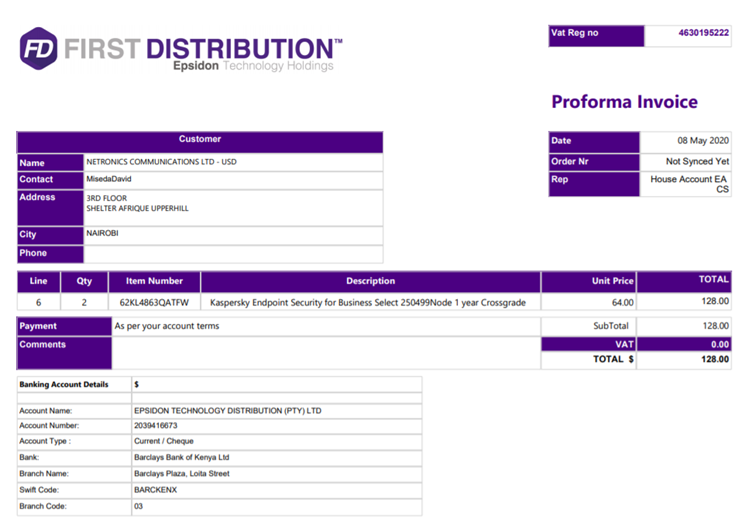Click the Contact field showing MisedaDavid
Image resolution: width=752 pixels, height=524 pixels.
(x=232, y=180)
